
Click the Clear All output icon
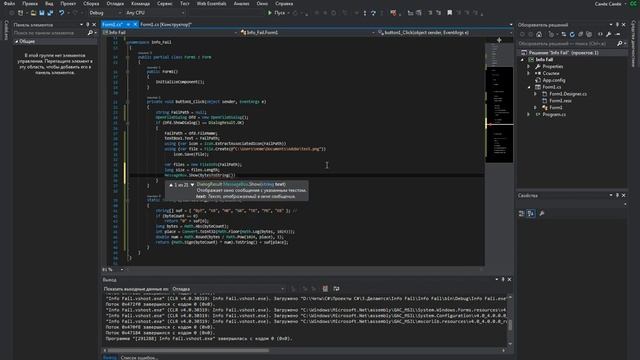(x=325, y=289)
